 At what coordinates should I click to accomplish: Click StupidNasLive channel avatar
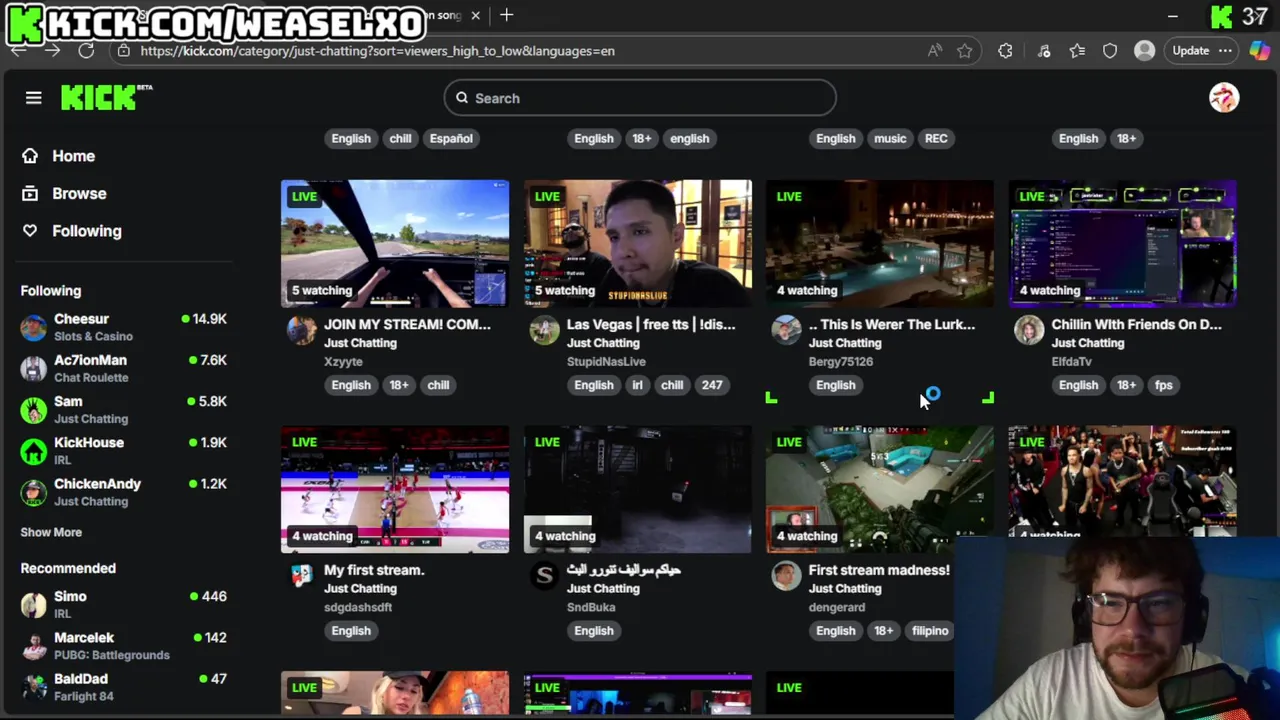[544, 330]
